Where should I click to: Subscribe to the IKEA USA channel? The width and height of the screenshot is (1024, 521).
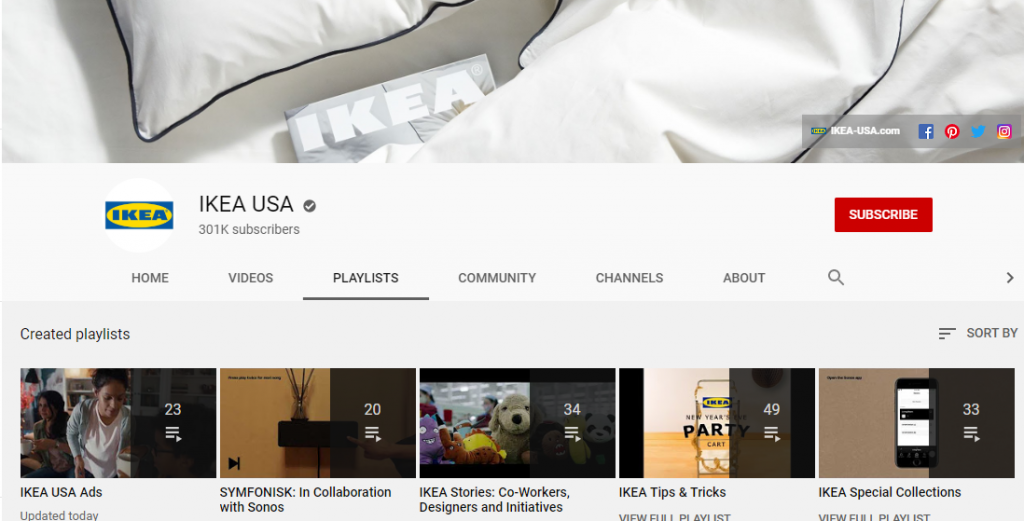(x=883, y=215)
